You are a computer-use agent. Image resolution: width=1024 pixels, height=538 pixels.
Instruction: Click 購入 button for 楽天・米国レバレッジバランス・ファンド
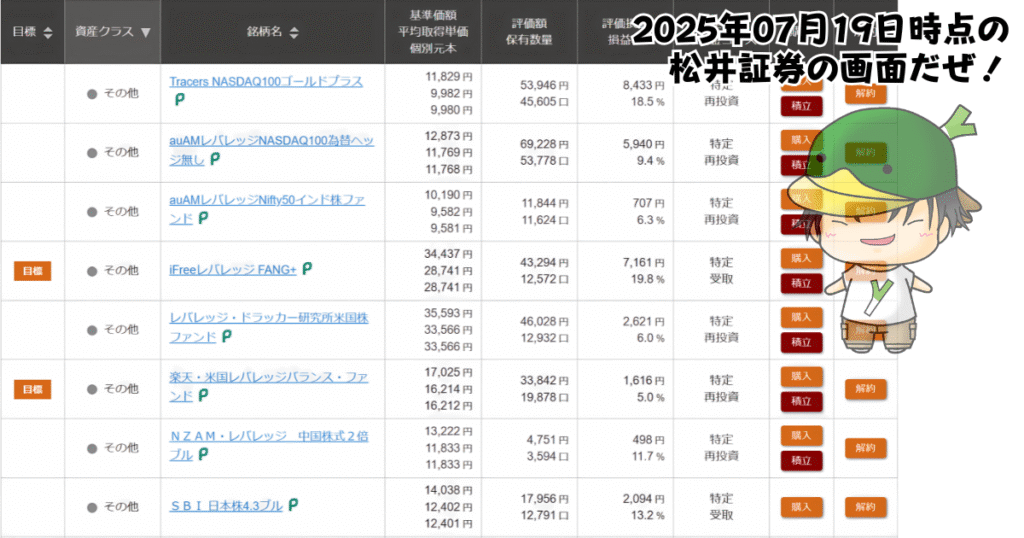(801, 377)
